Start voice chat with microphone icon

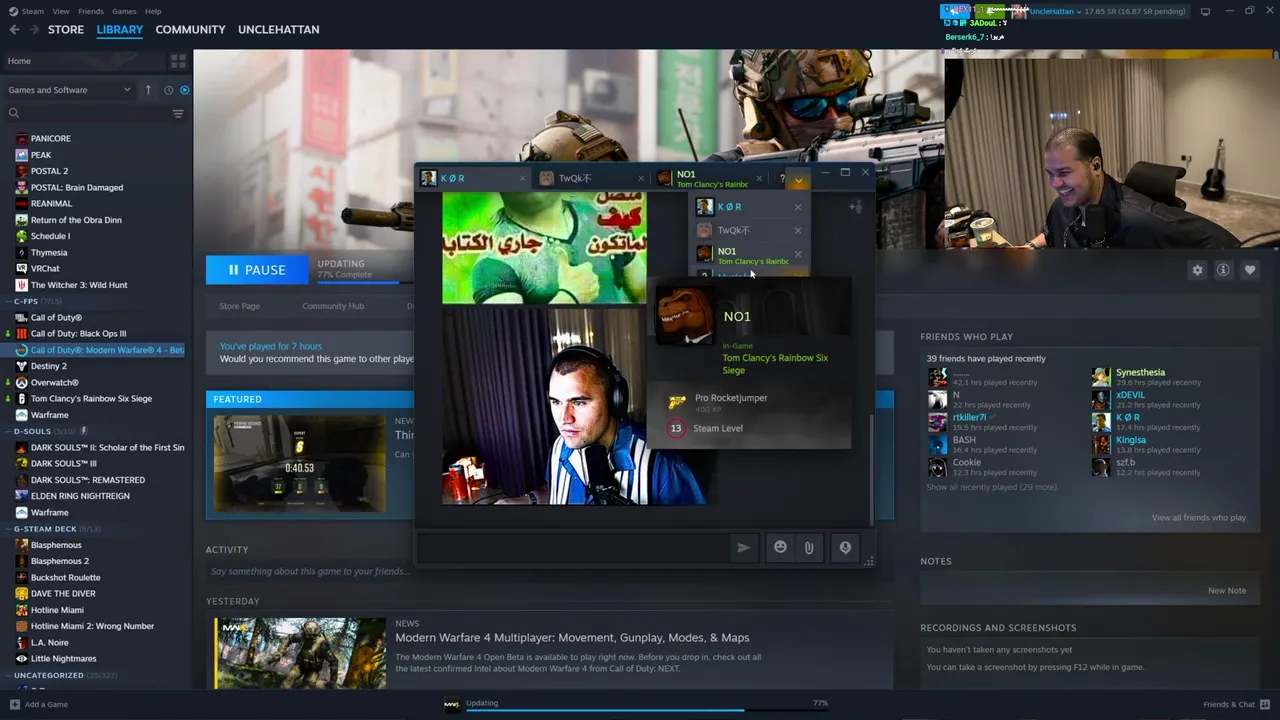(845, 548)
